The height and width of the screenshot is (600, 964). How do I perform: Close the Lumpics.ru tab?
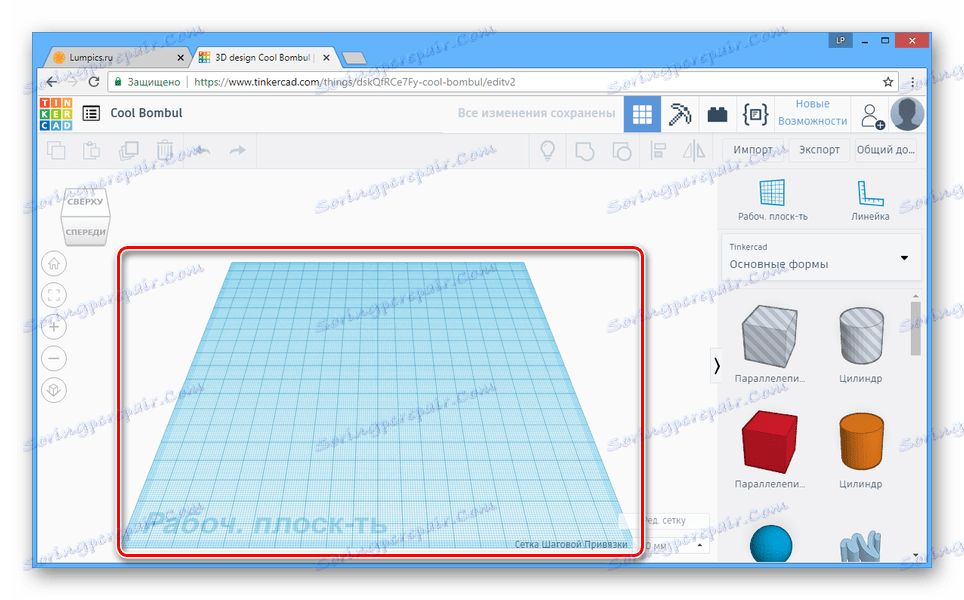tap(180, 58)
